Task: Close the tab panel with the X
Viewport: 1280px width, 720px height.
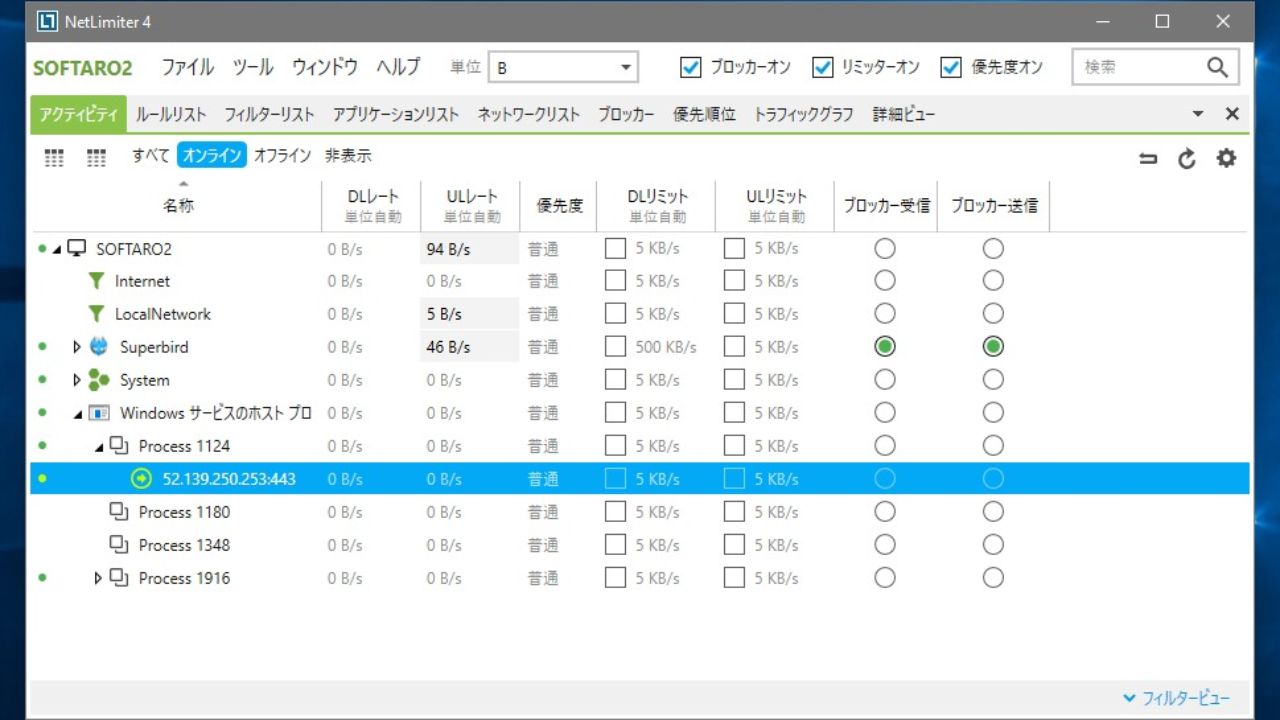Action: (x=1232, y=114)
